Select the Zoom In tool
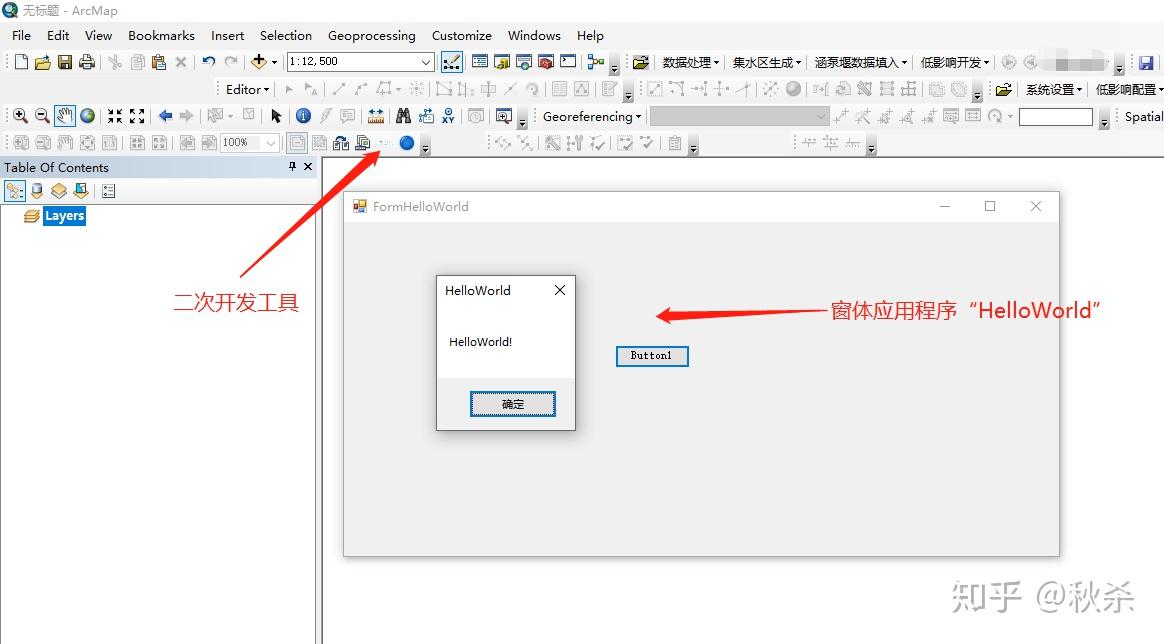This screenshot has height=644, width=1164. click(20, 115)
